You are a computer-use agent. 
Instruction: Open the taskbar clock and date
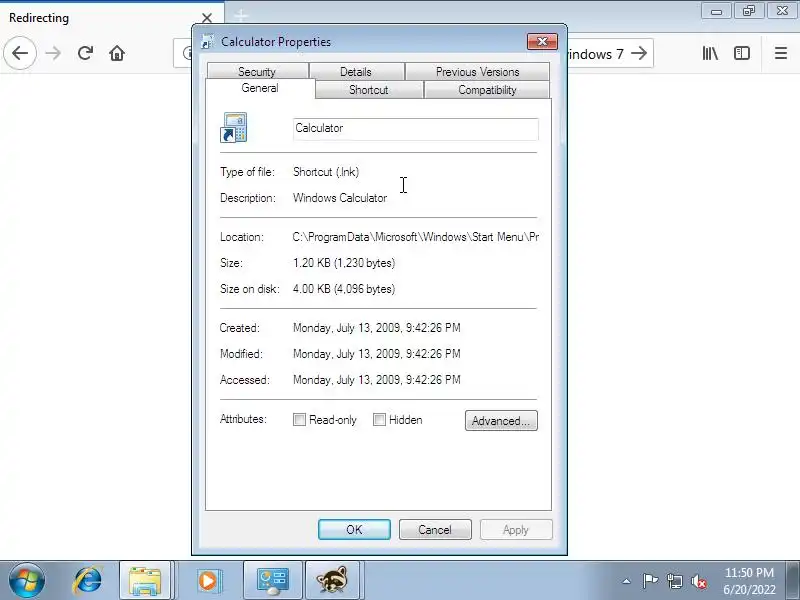[749, 581]
